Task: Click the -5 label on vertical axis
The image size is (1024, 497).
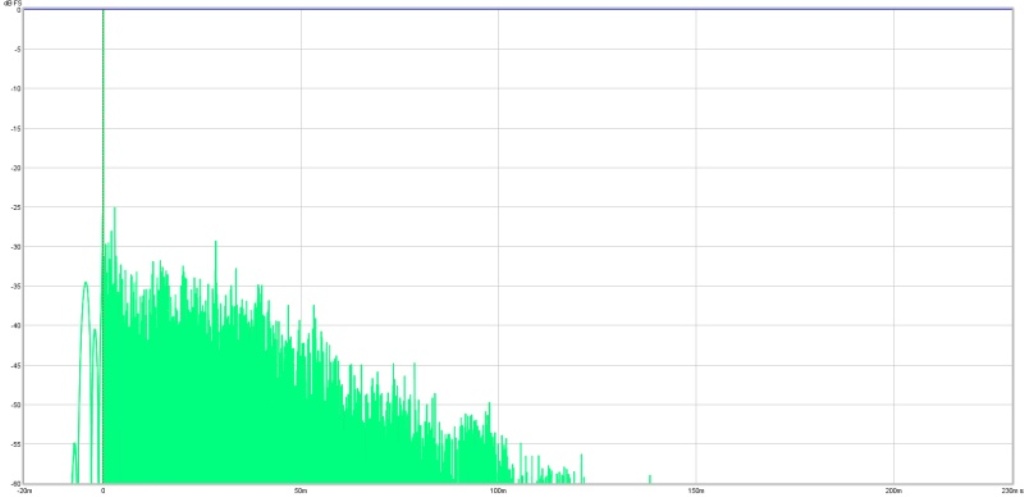Action: point(18,49)
